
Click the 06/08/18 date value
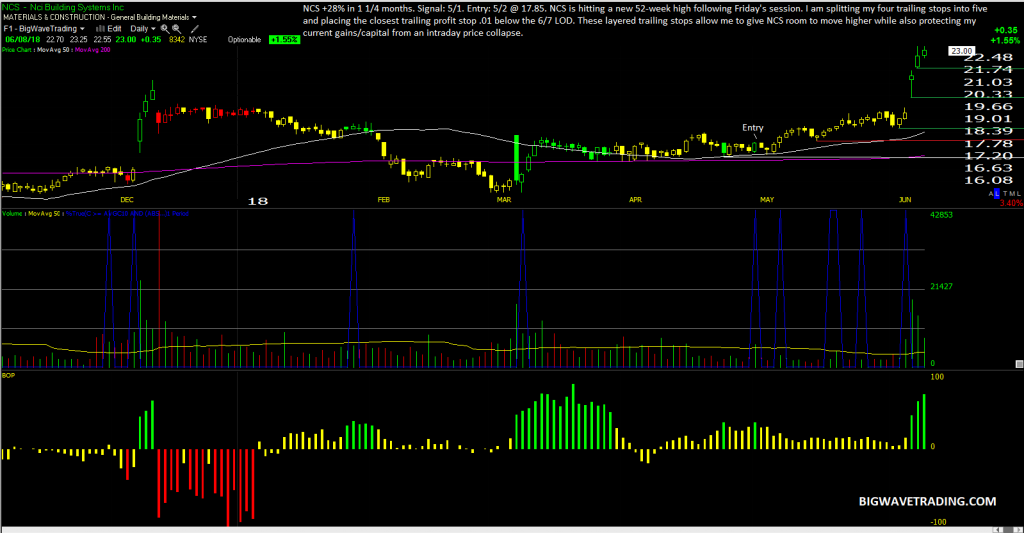tap(23, 40)
